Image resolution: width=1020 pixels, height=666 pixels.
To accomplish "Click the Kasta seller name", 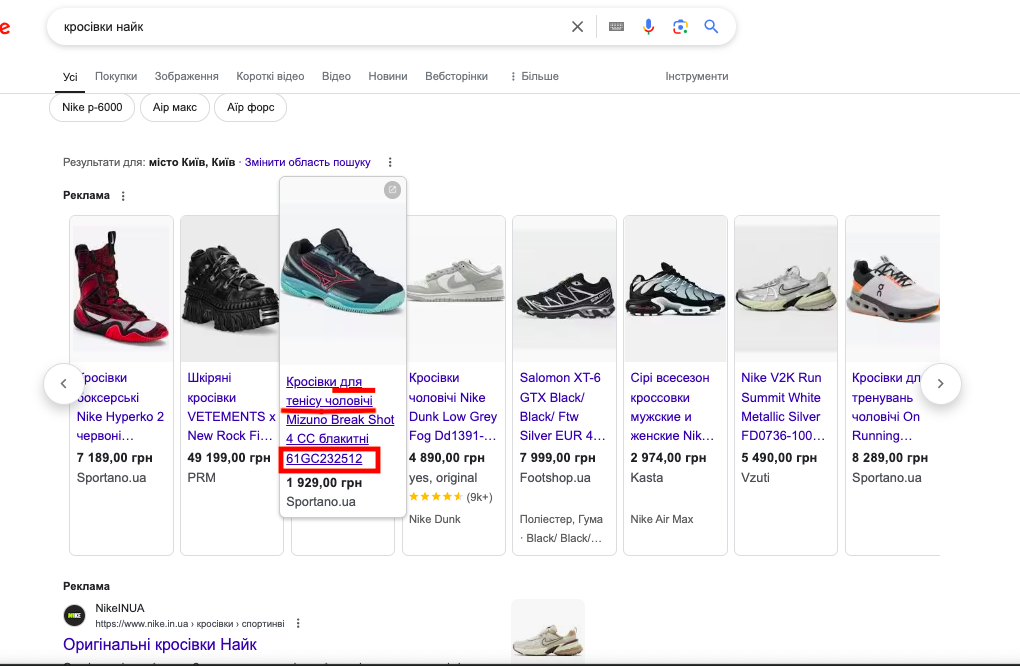I will point(647,477).
